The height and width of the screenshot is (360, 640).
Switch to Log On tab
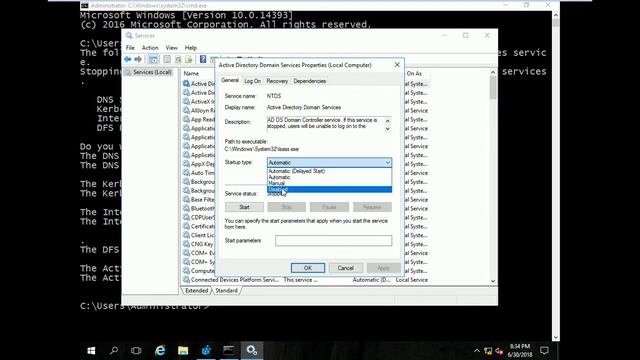coord(252,81)
